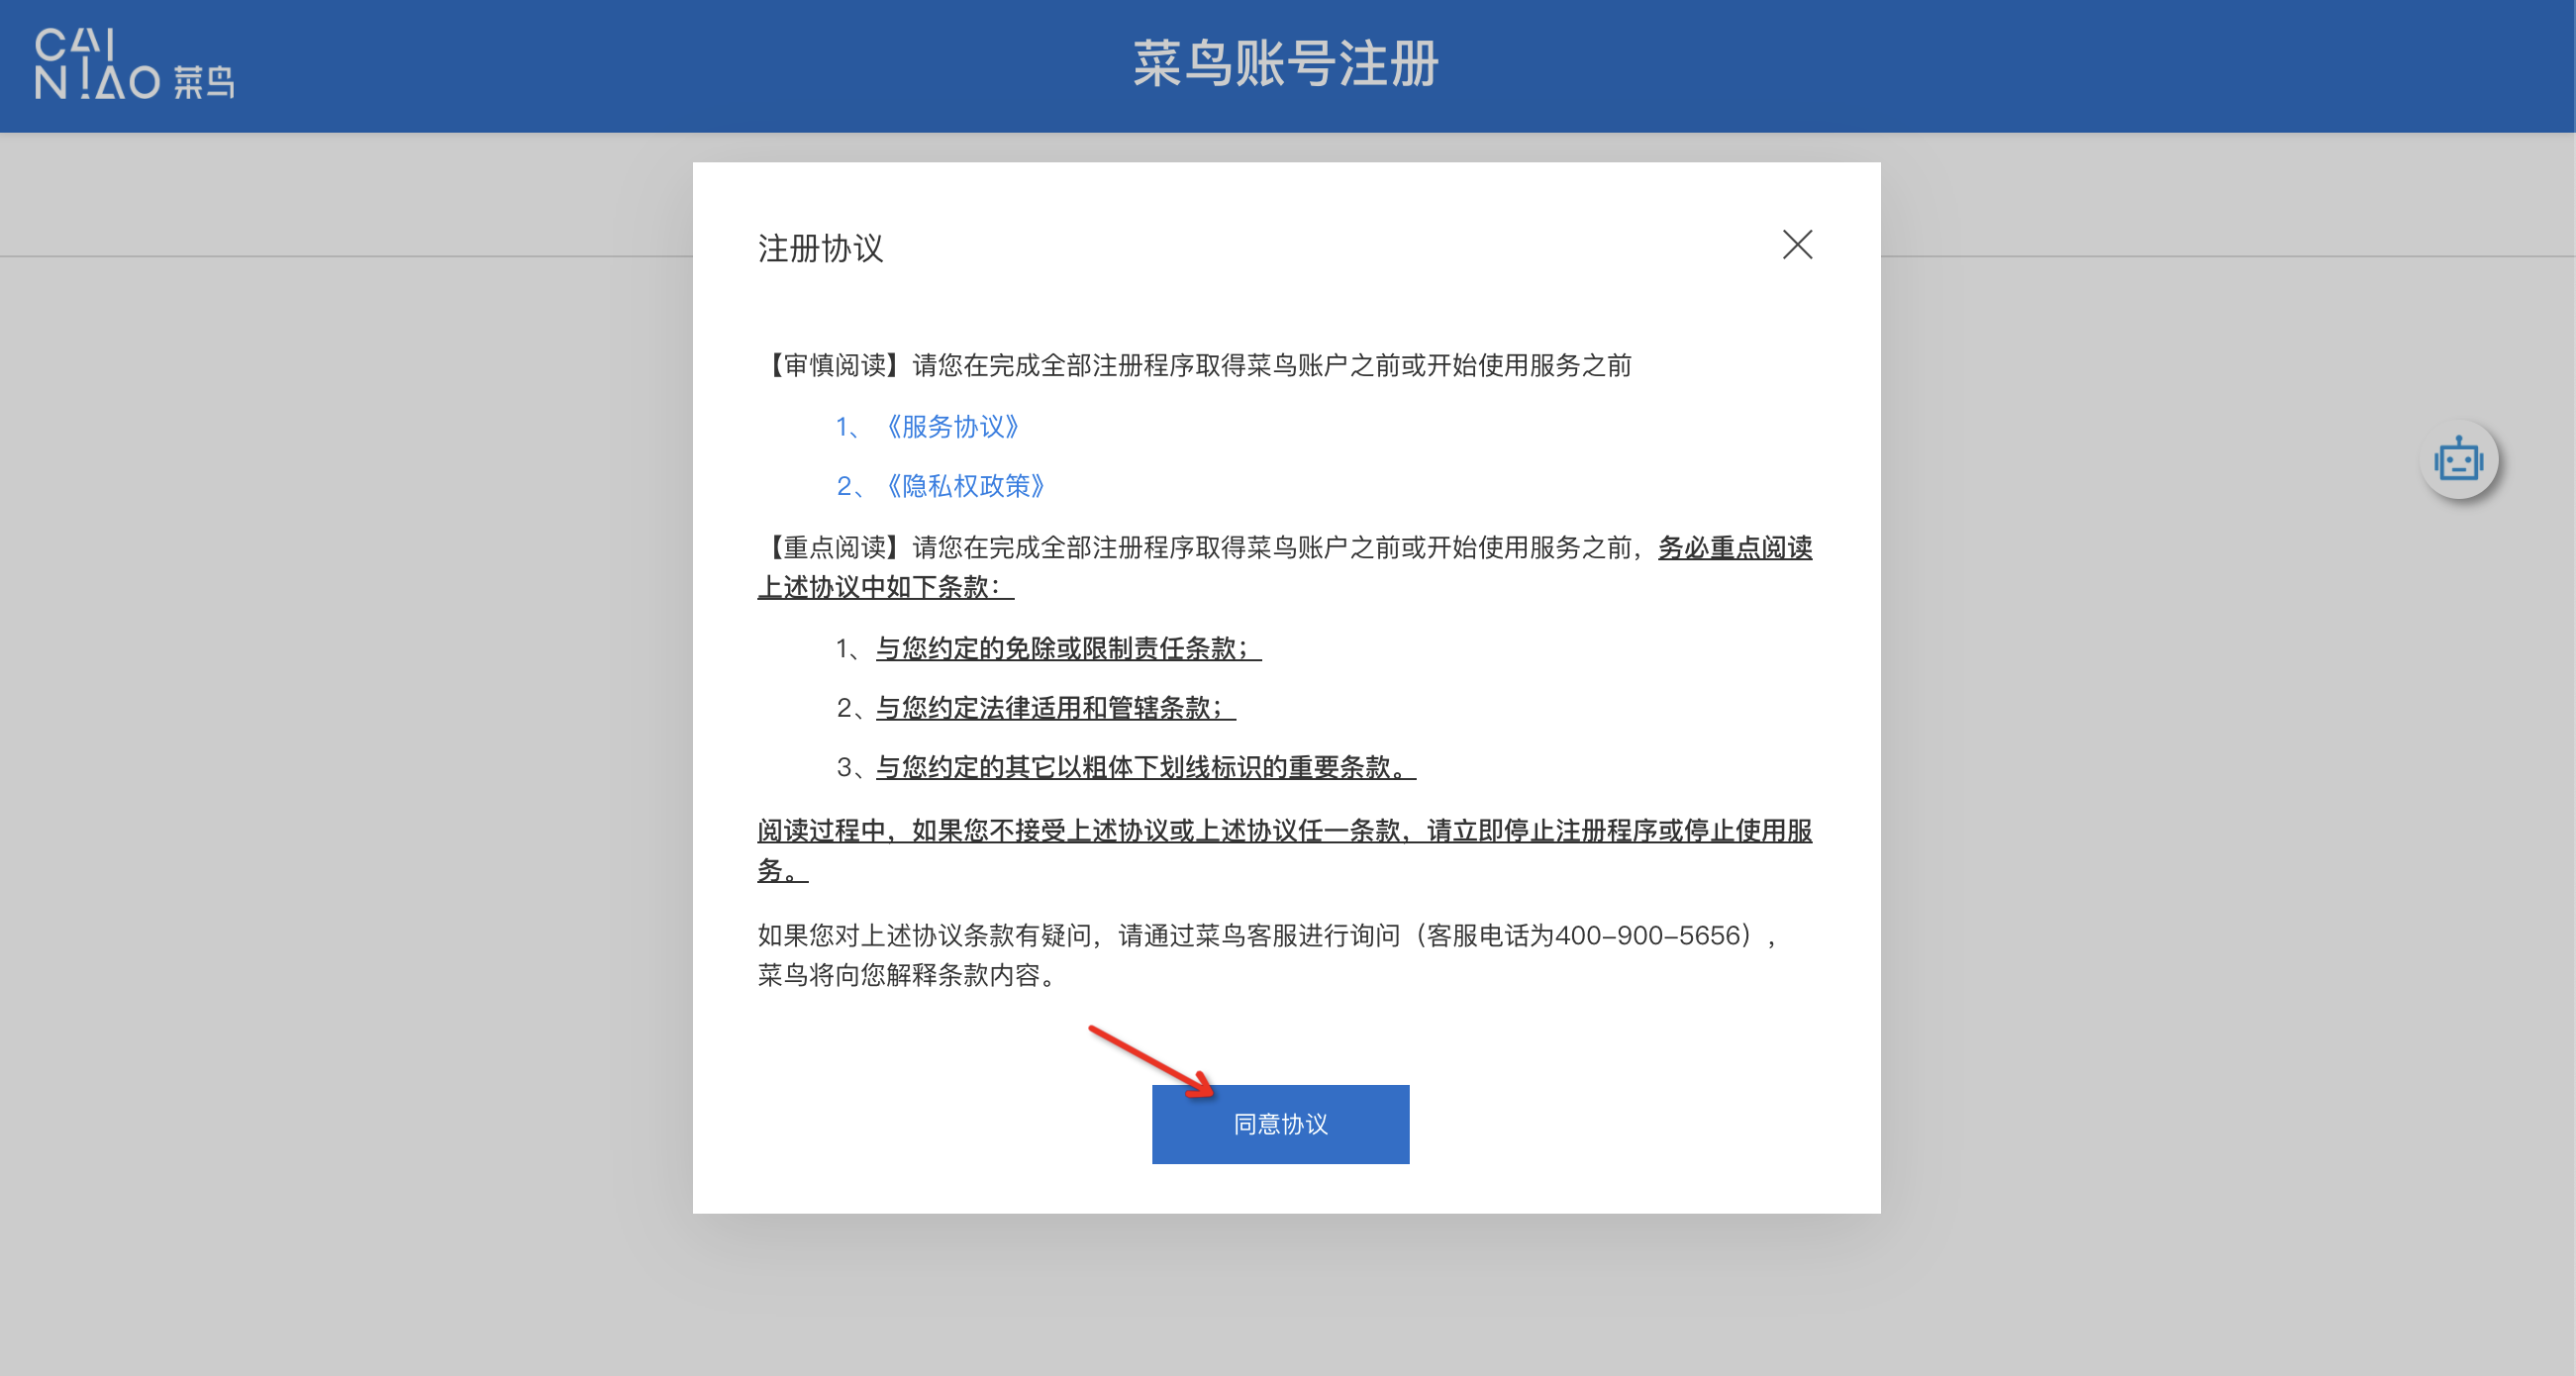Click the 同意协议 button
This screenshot has height=1376, width=2576.
click(x=1280, y=1124)
